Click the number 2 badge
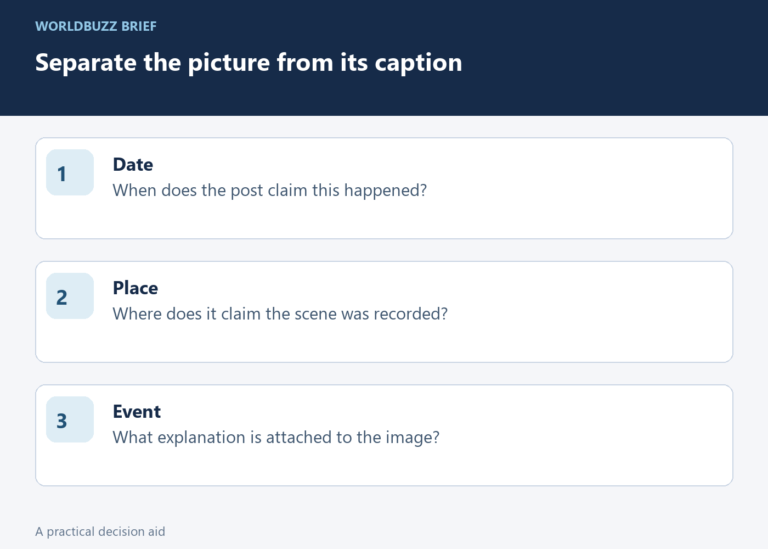 point(70,296)
